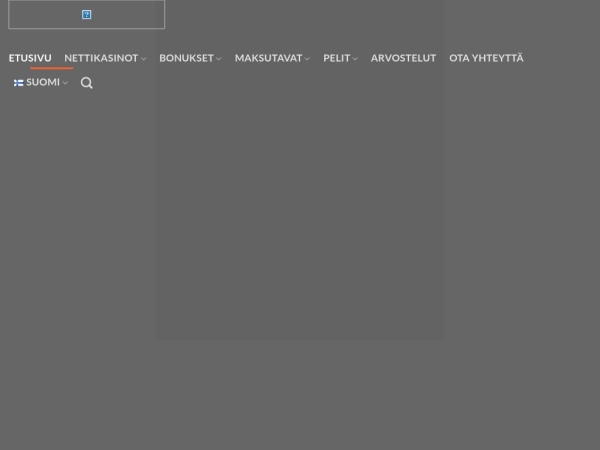This screenshot has width=600, height=450.
Task: Expand the Nettikasinot dropdown chevron
Action: click(143, 59)
